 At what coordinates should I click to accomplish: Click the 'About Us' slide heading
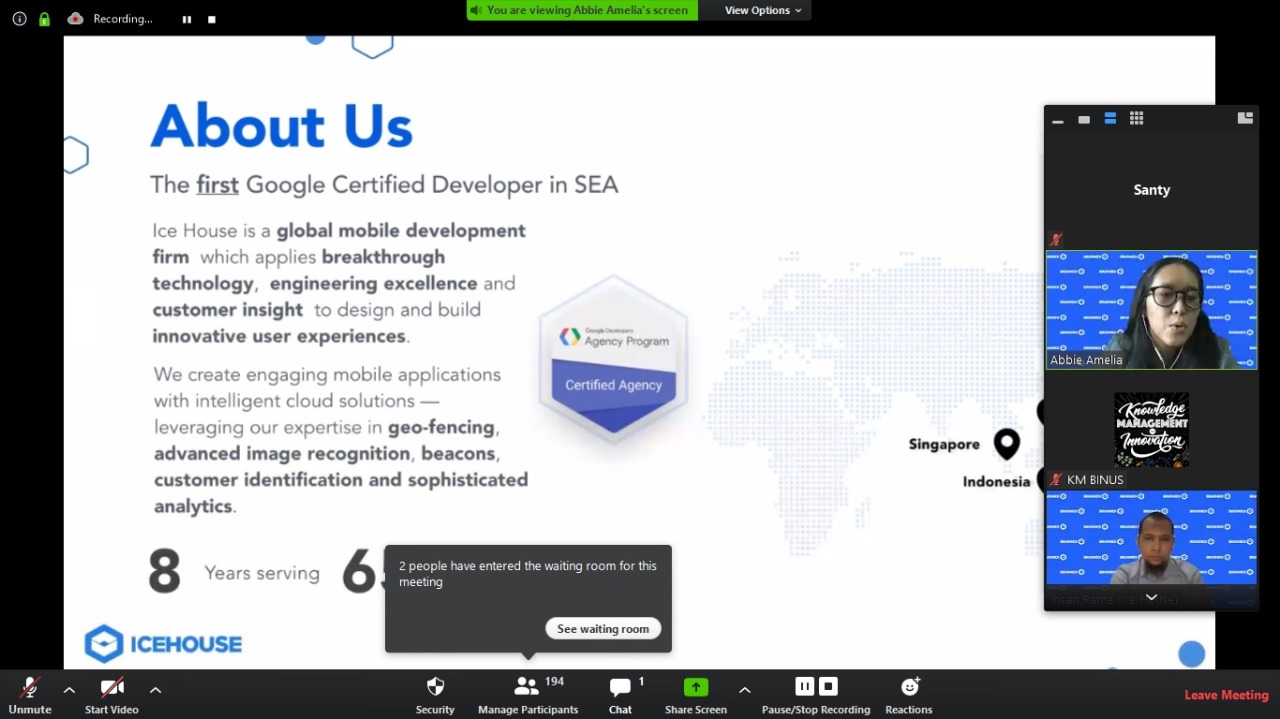[281, 125]
